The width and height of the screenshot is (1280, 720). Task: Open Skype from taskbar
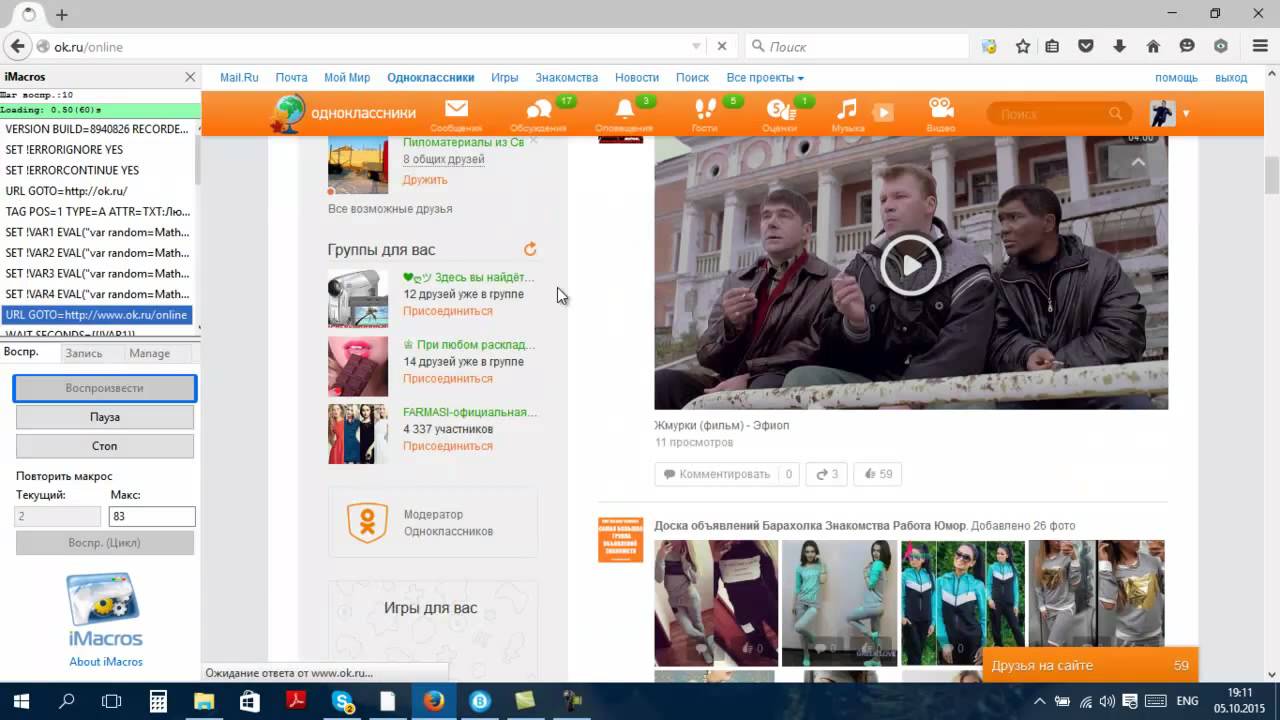[x=341, y=701]
